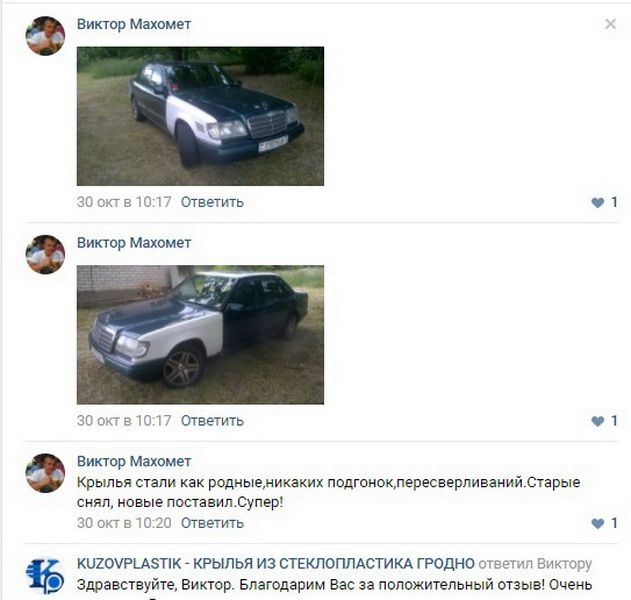
Task: Open timestamp 30 окт в 10:20
Action: (124, 522)
